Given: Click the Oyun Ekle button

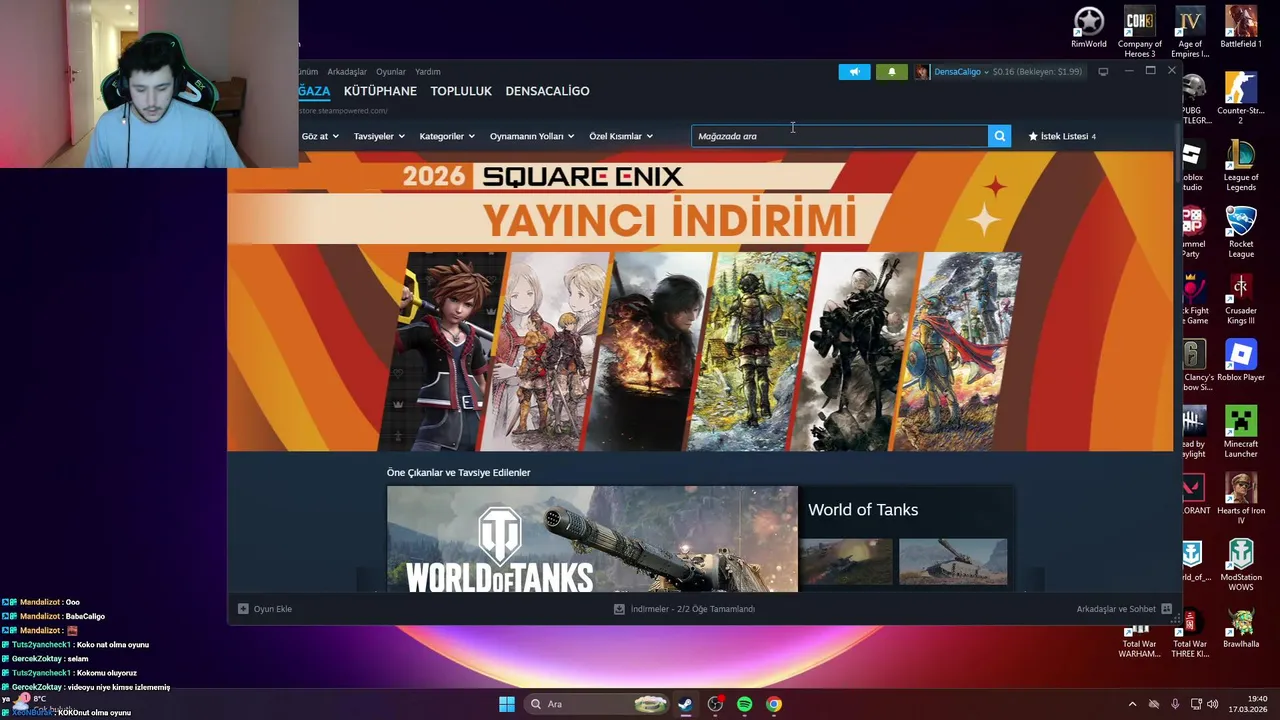Looking at the screenshot, I should 265,608.
